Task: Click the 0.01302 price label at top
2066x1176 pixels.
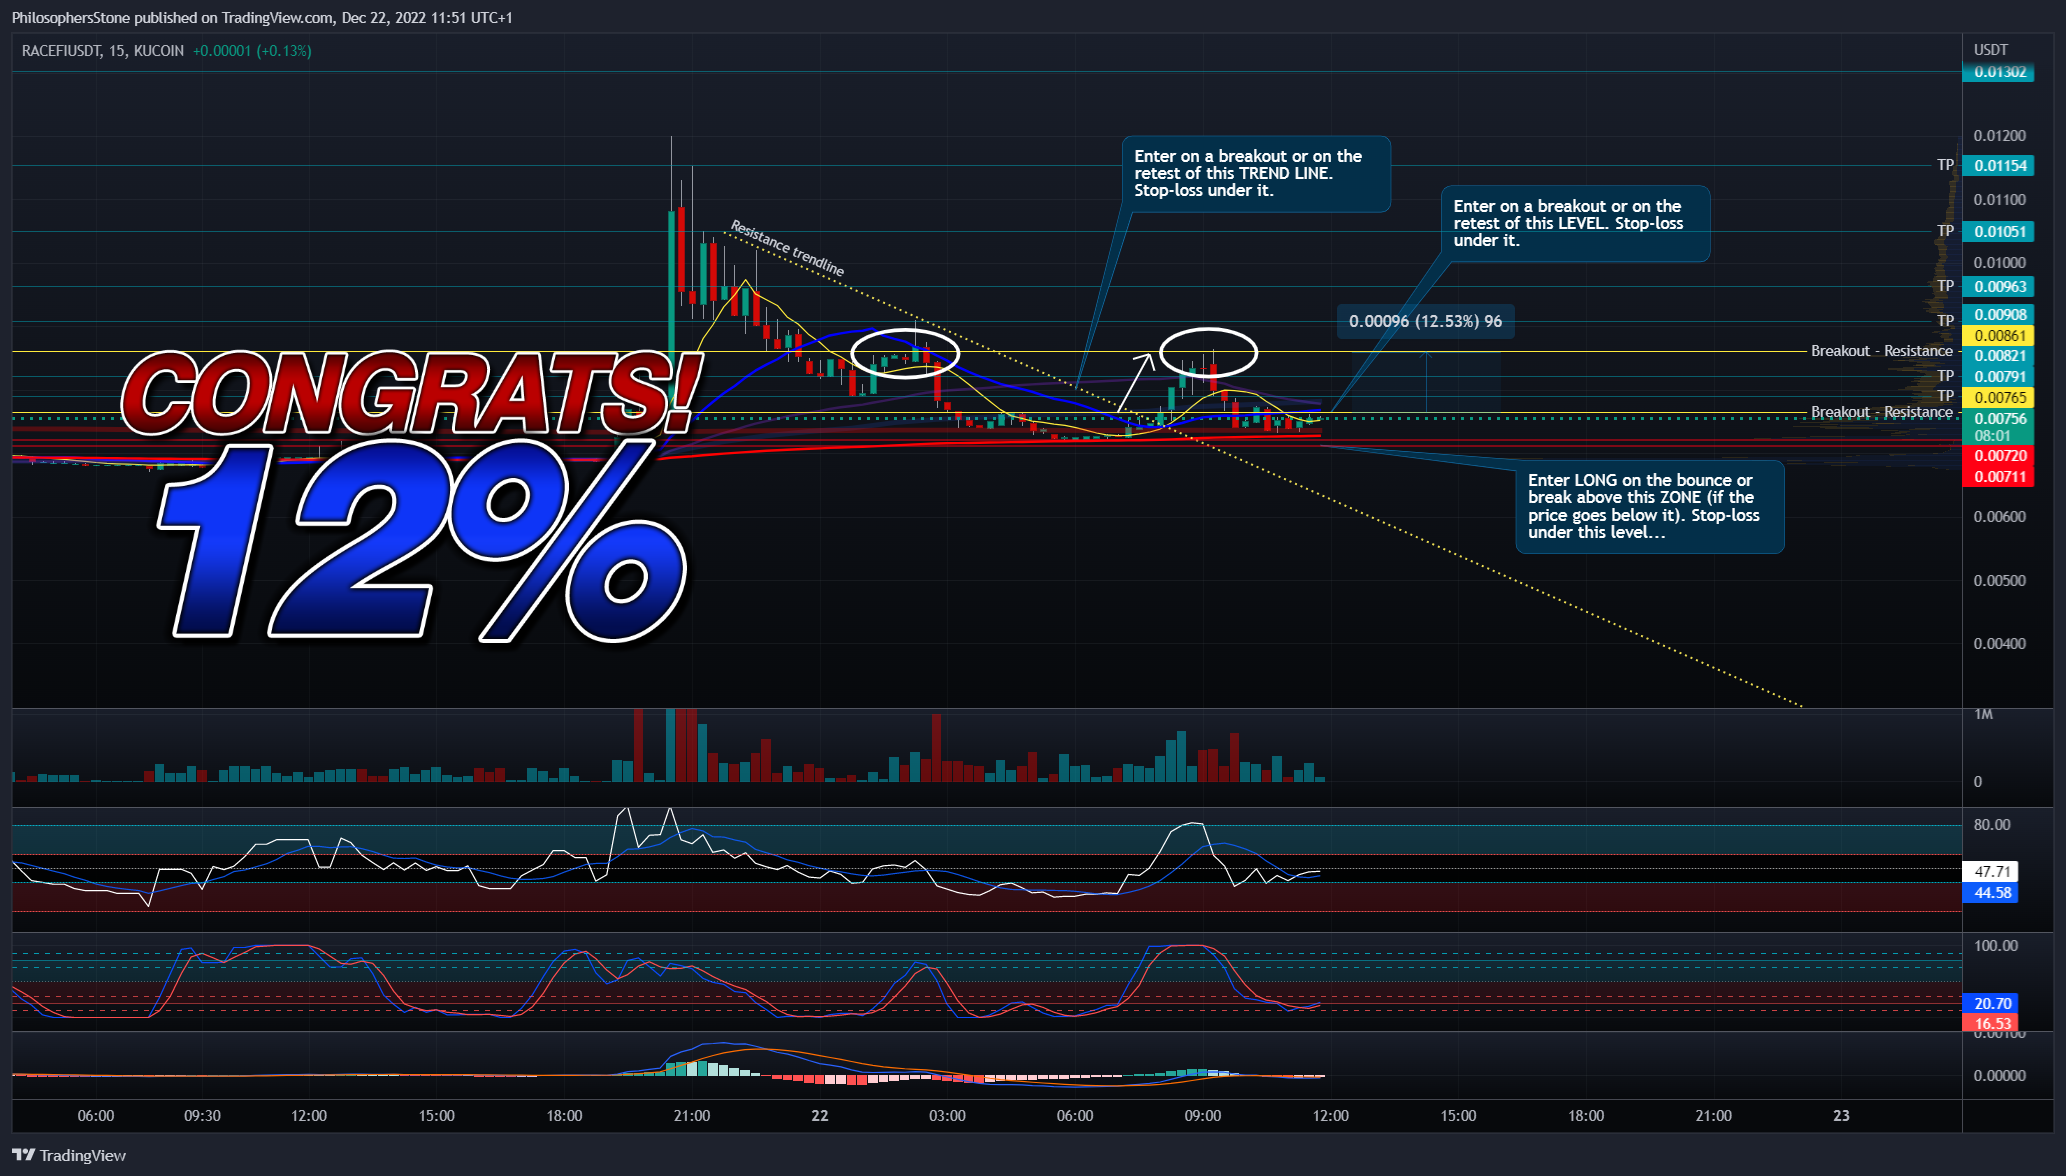Action: point(1998,72)
